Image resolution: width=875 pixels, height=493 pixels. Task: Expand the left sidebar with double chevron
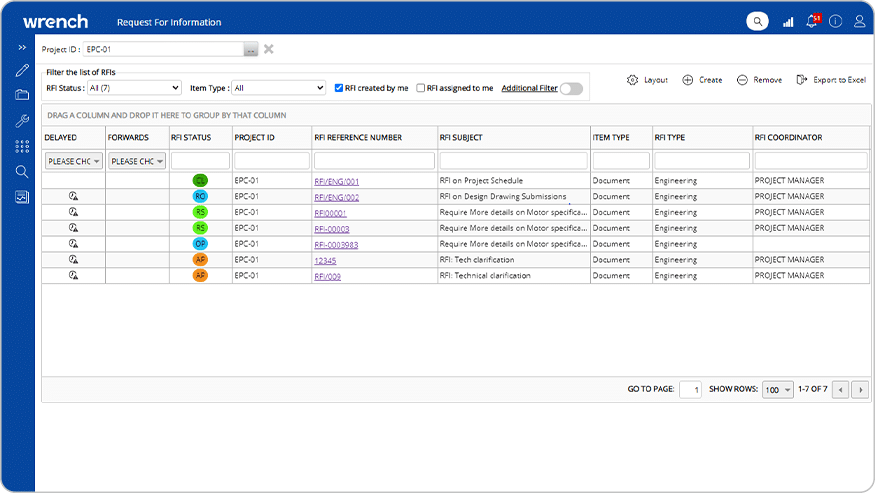[x=22, y=47]
